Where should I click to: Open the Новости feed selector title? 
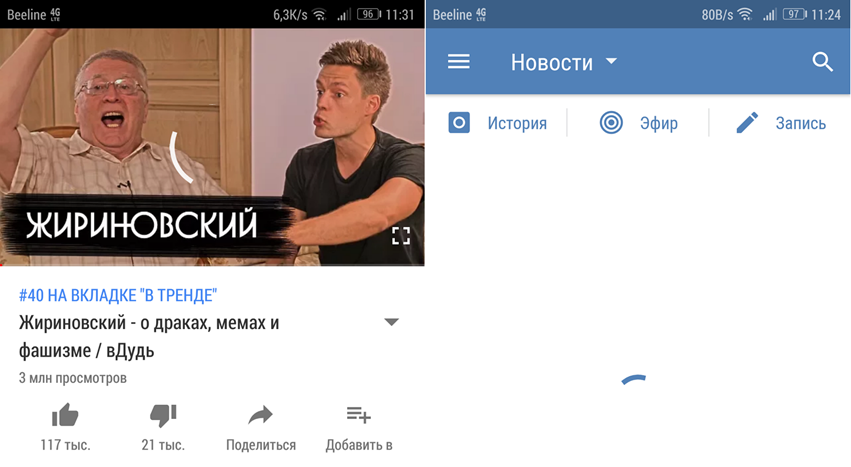(x=552, y=62)
